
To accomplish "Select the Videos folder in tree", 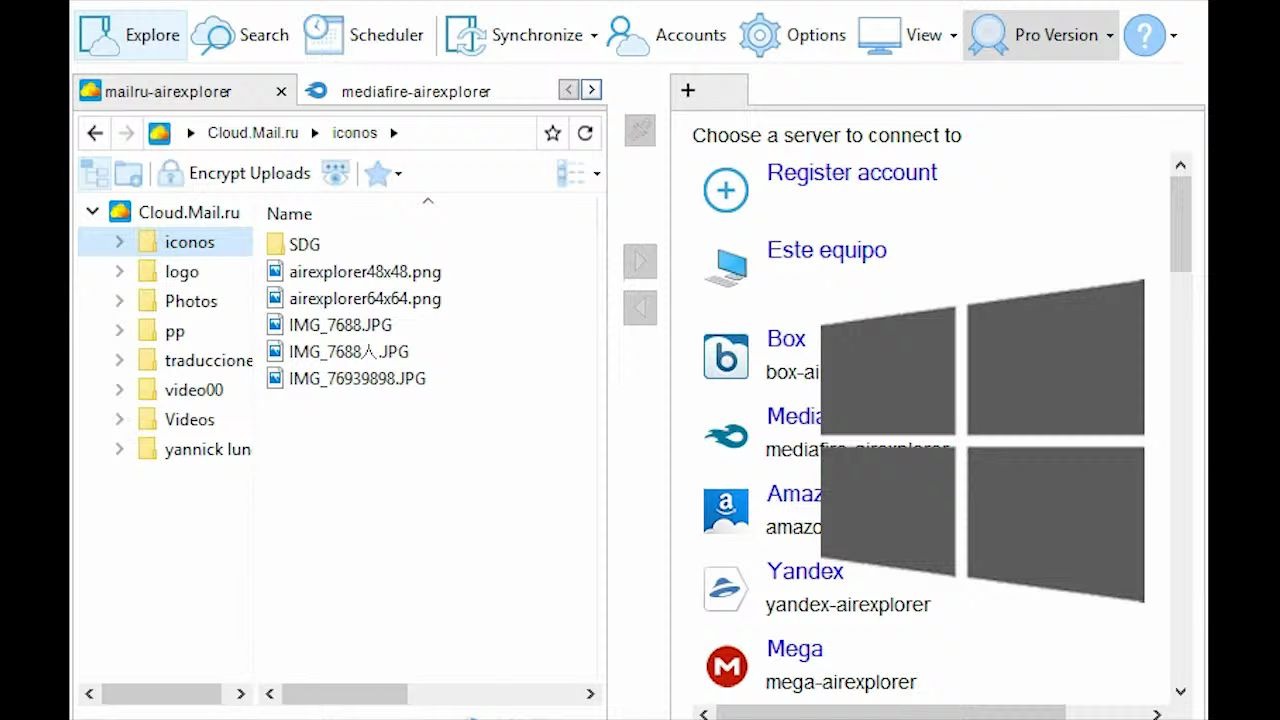I will (189, 420).
